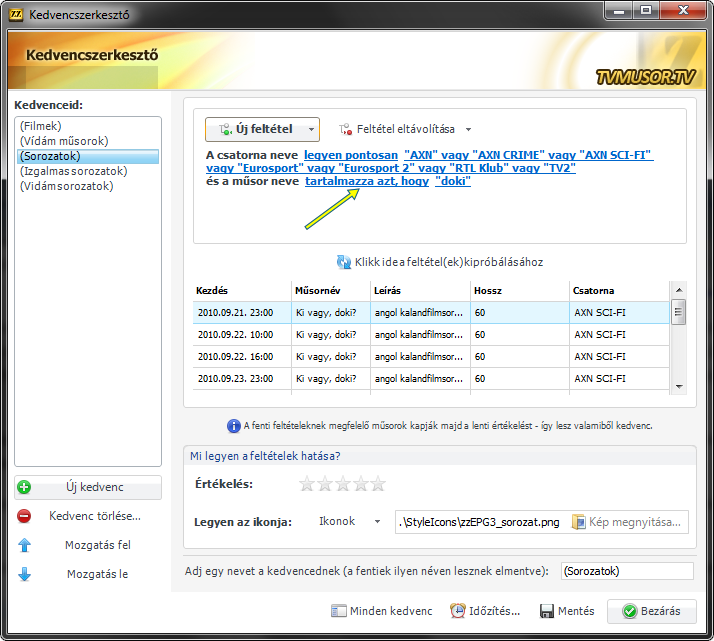This screenshot has height=641, width=714.
Task: Click the blue down arrow Mozgatás le
Action: (x=25, y=574)
